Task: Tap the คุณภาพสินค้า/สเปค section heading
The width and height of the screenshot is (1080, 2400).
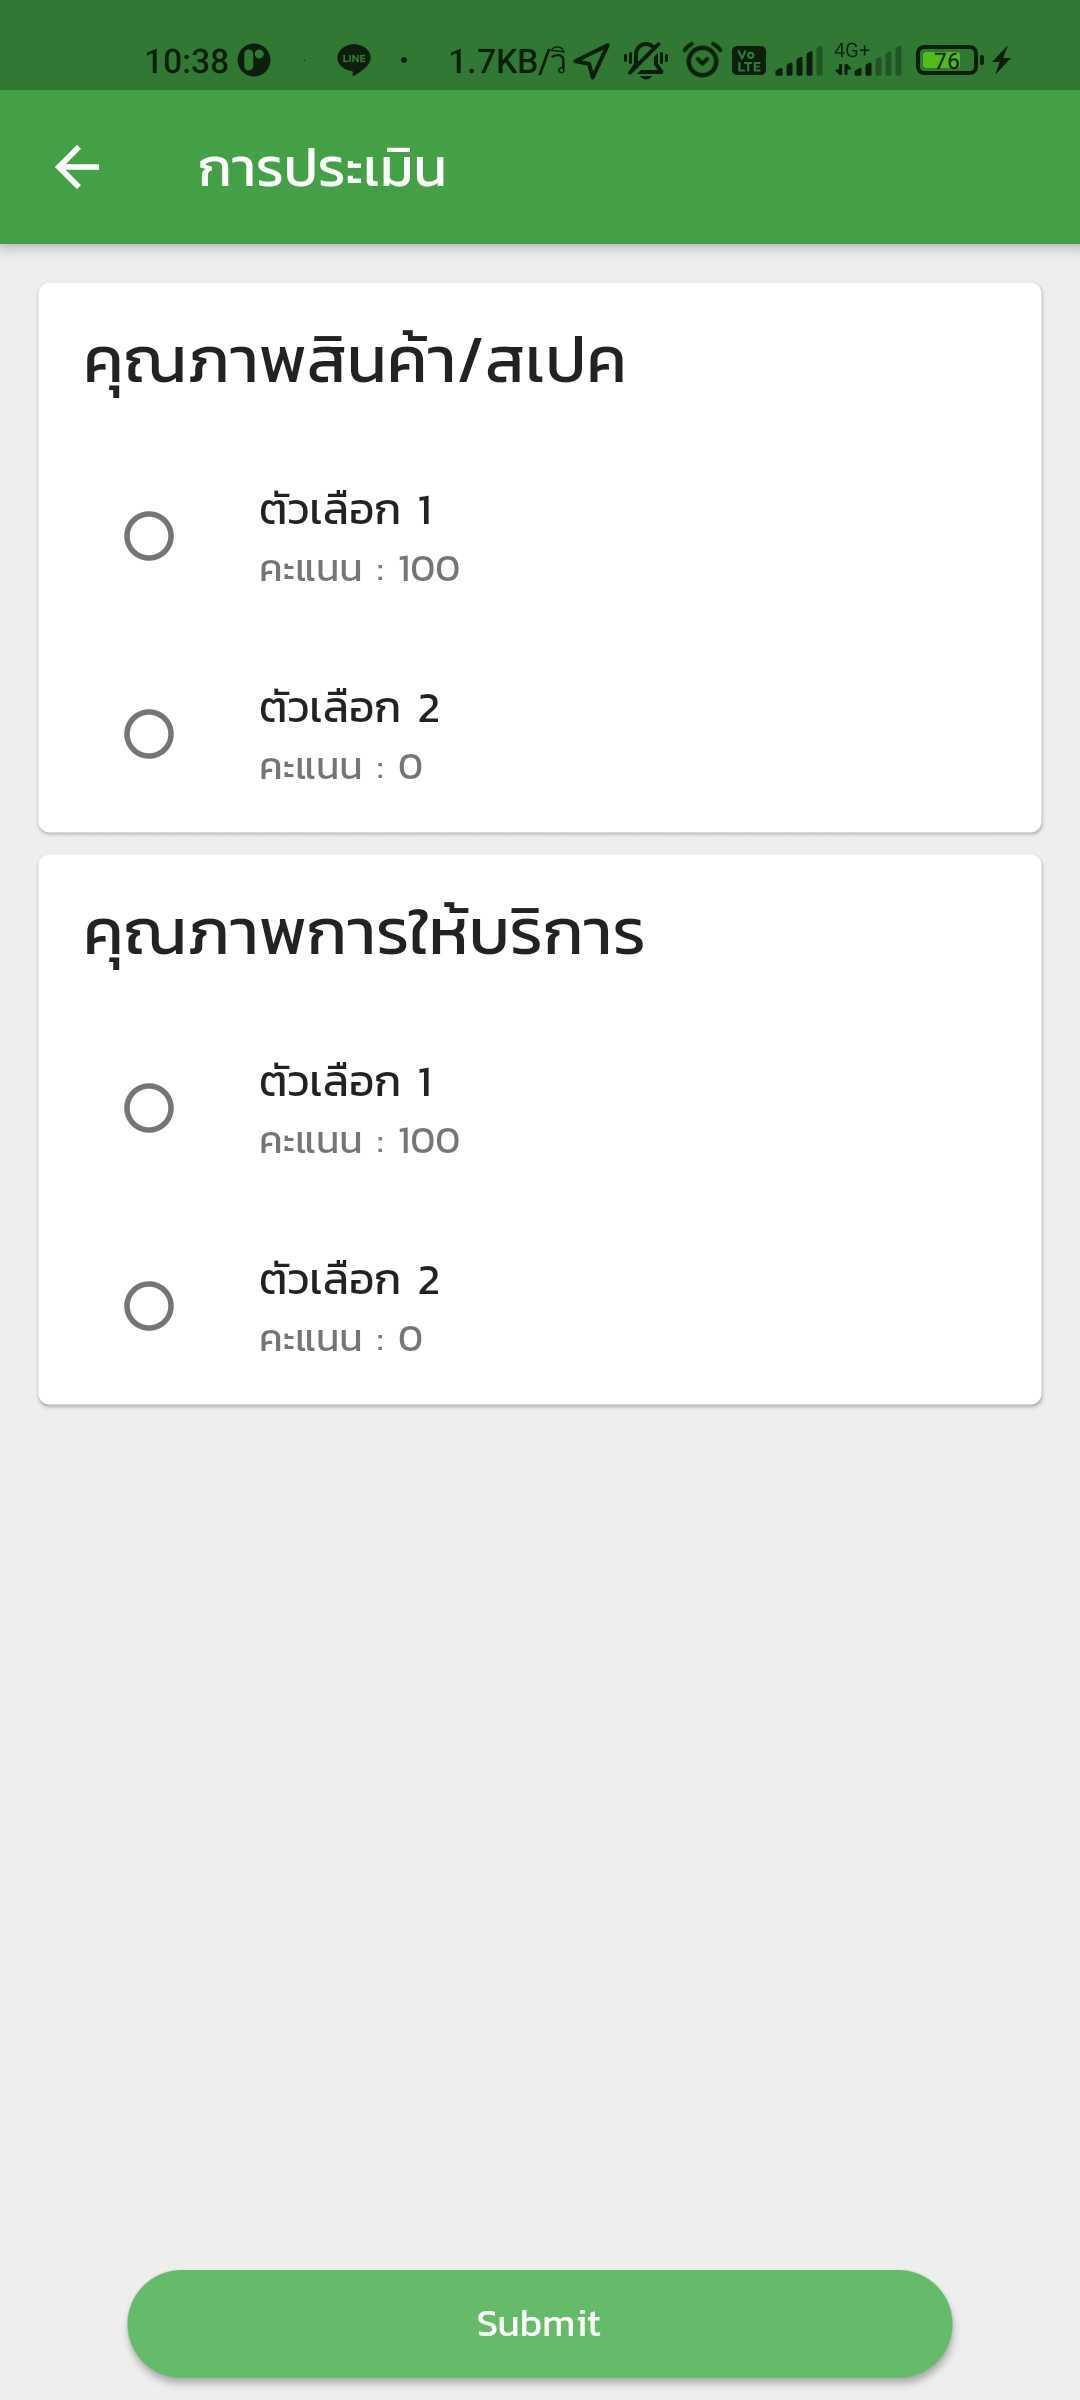Action: (355, 360)
